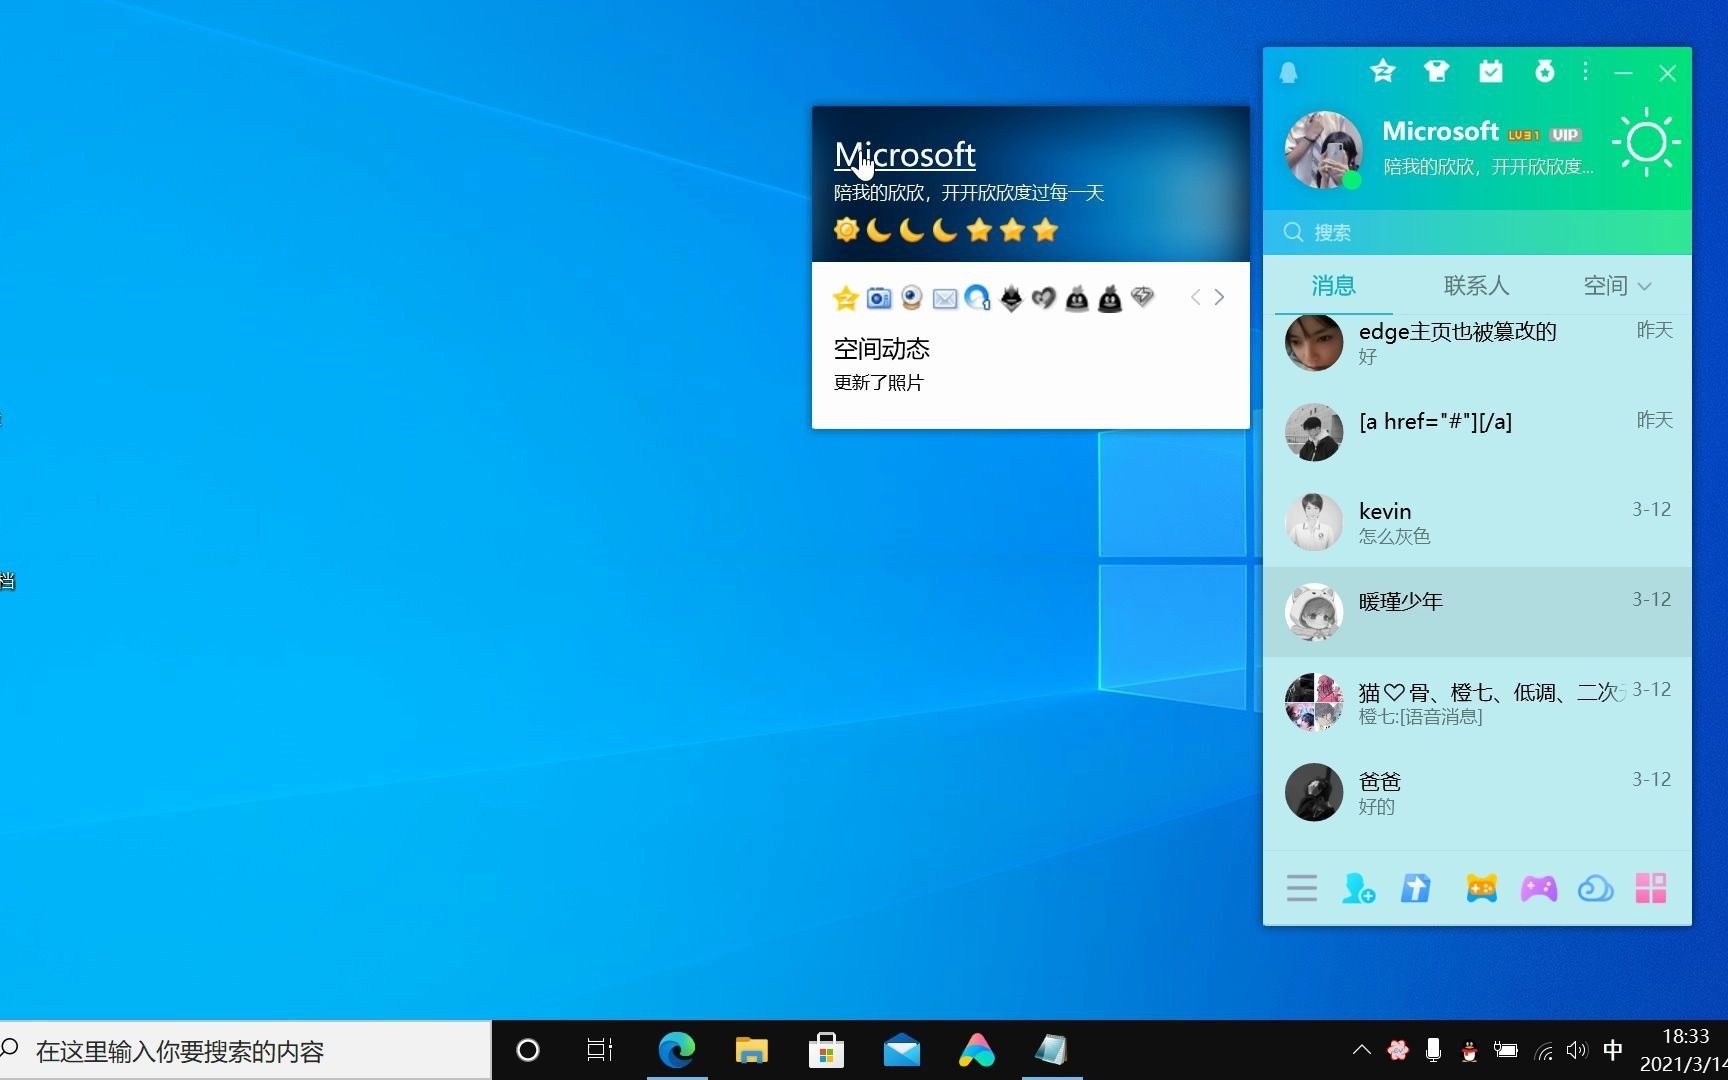1728x1080 pixels.
Task: Open the orange QQ game center icon
Action: tap(1481, 888)
